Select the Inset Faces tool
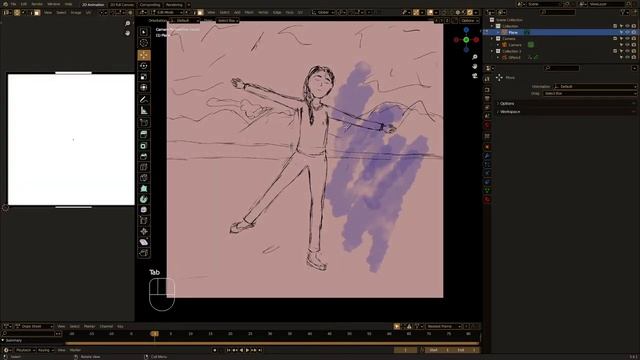The width and height of the screenshot is (640, 360). click(x=144, y=145)
